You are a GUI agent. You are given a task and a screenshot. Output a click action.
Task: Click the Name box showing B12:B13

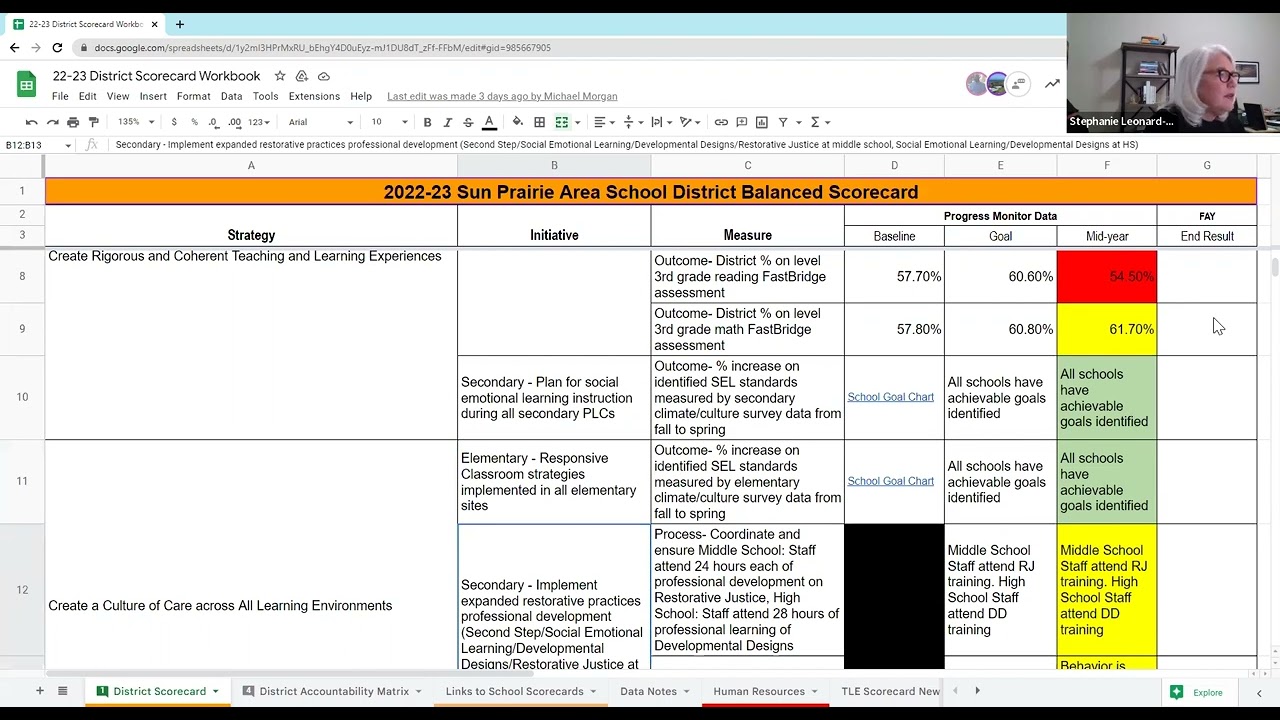pyautogui.click(x=38, y=145)
